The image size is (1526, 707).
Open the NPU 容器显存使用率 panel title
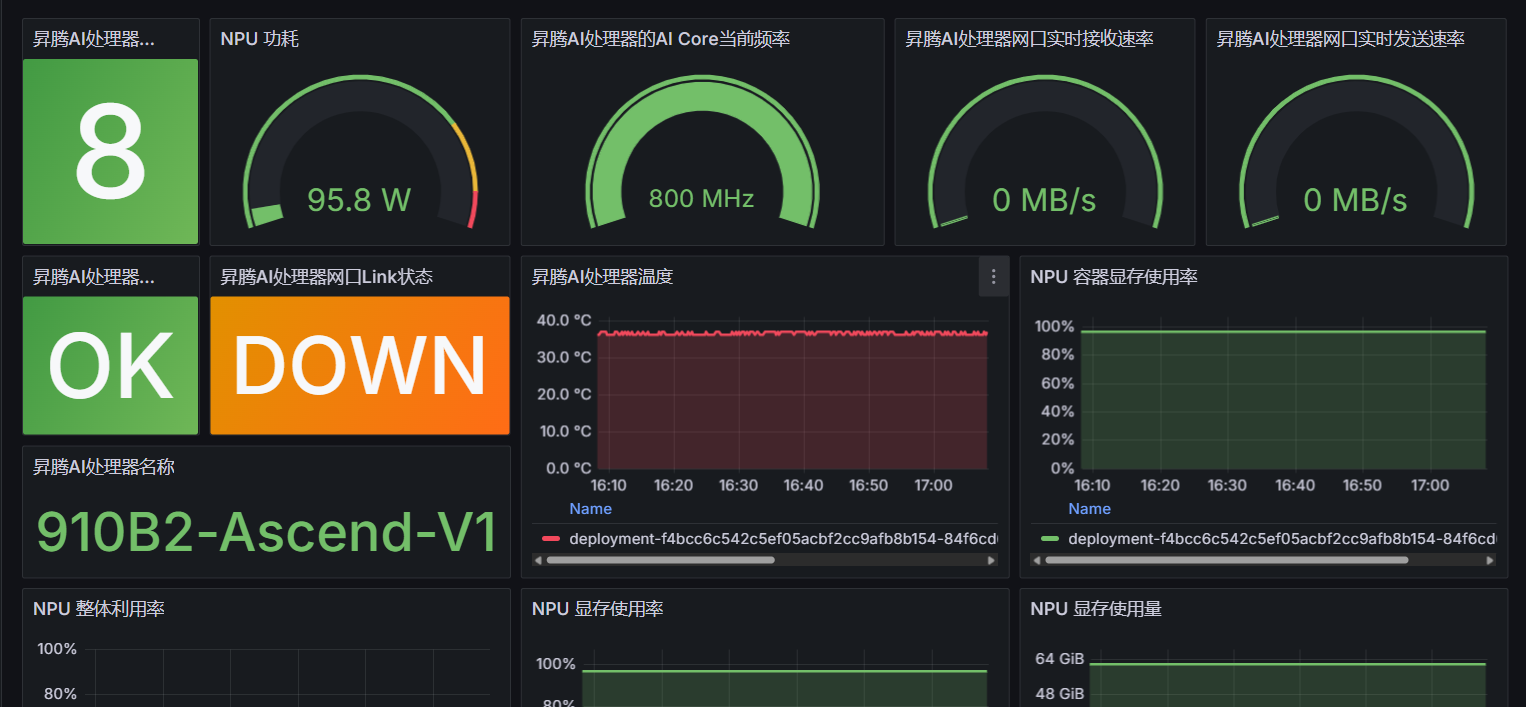[1114, 277]
